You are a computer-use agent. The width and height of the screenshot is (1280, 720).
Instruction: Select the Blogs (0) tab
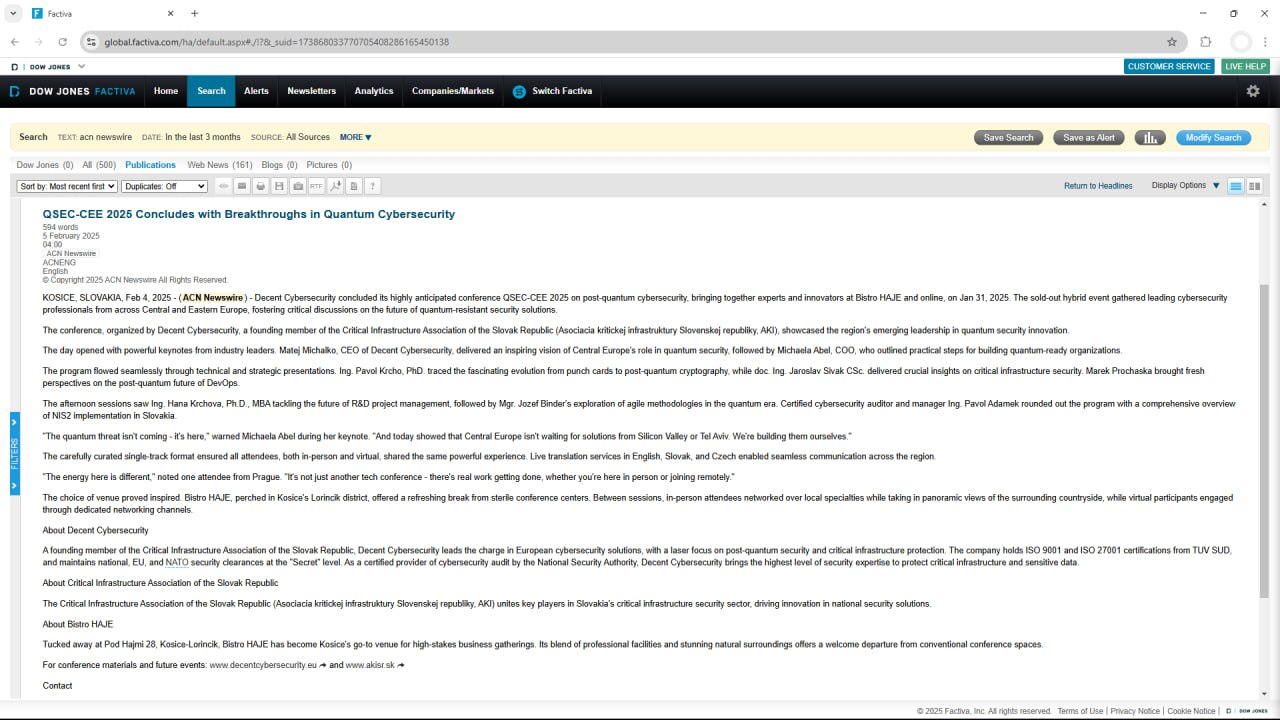coord(279,165)
